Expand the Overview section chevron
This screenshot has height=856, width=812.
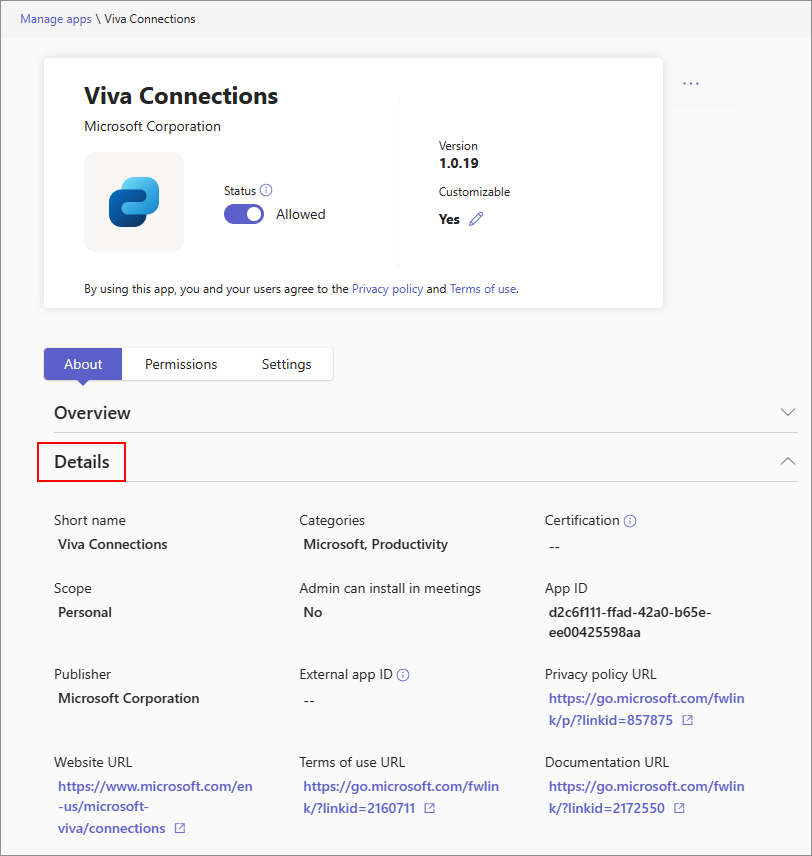tap(788, 412)
